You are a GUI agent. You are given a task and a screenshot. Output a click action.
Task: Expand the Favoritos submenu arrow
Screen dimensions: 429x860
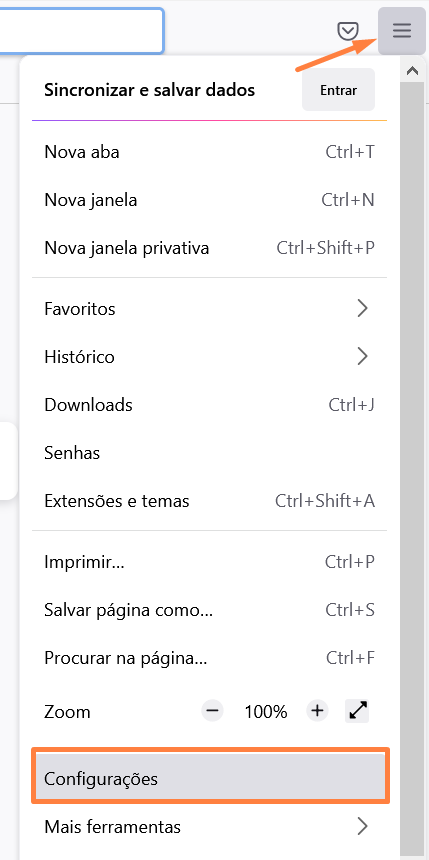tap(362, 309)
